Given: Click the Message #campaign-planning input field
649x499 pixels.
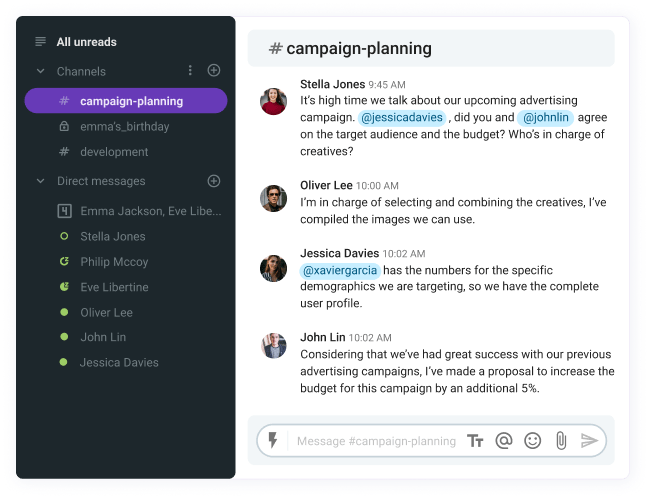Looking at the screenshot, I should [376, 441].
